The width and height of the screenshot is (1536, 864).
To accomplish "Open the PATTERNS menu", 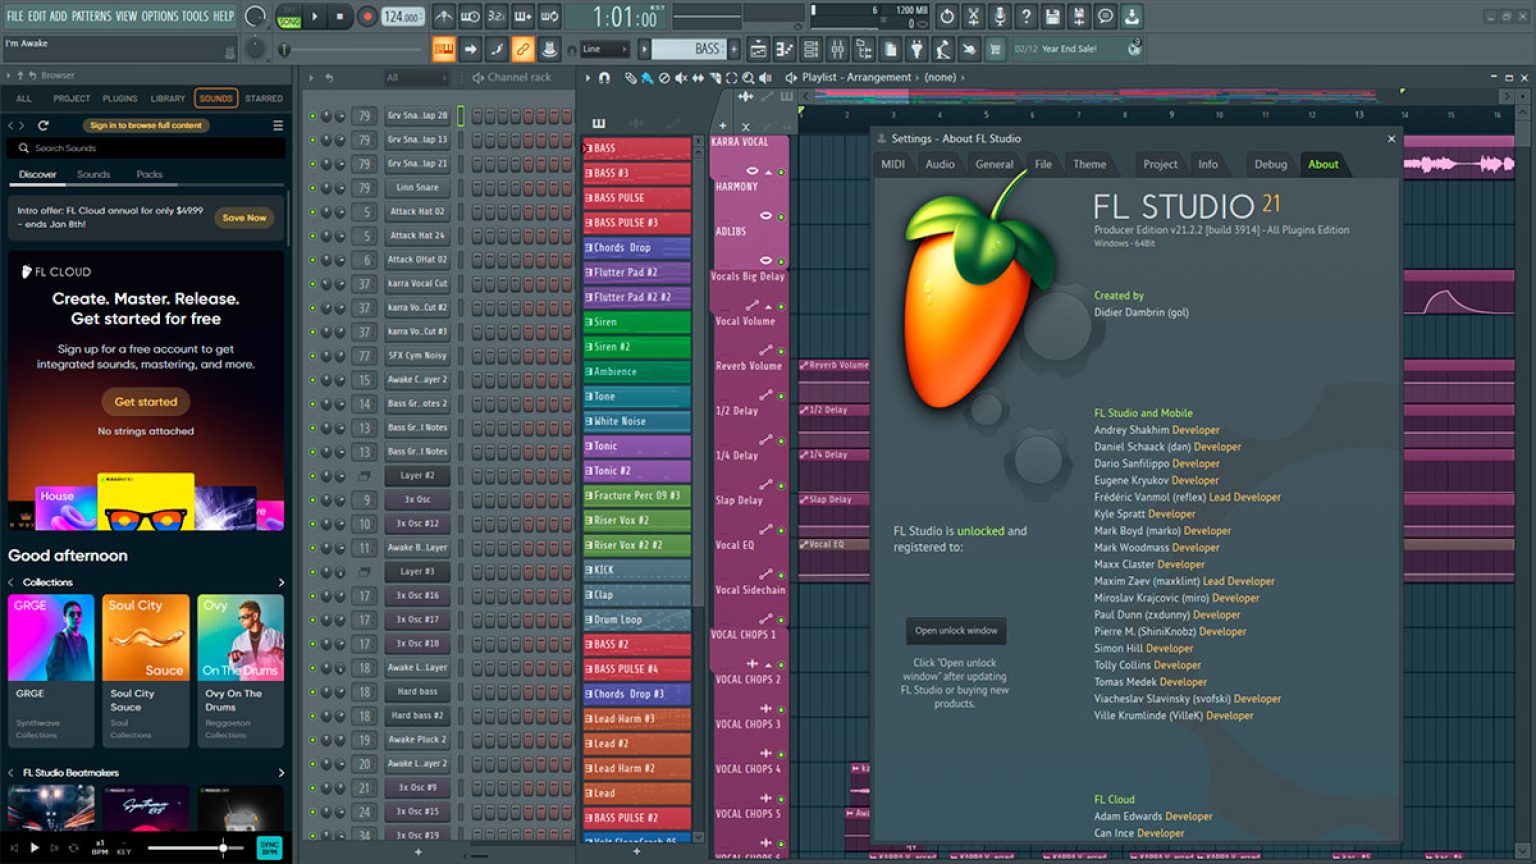I will point(92,16).
